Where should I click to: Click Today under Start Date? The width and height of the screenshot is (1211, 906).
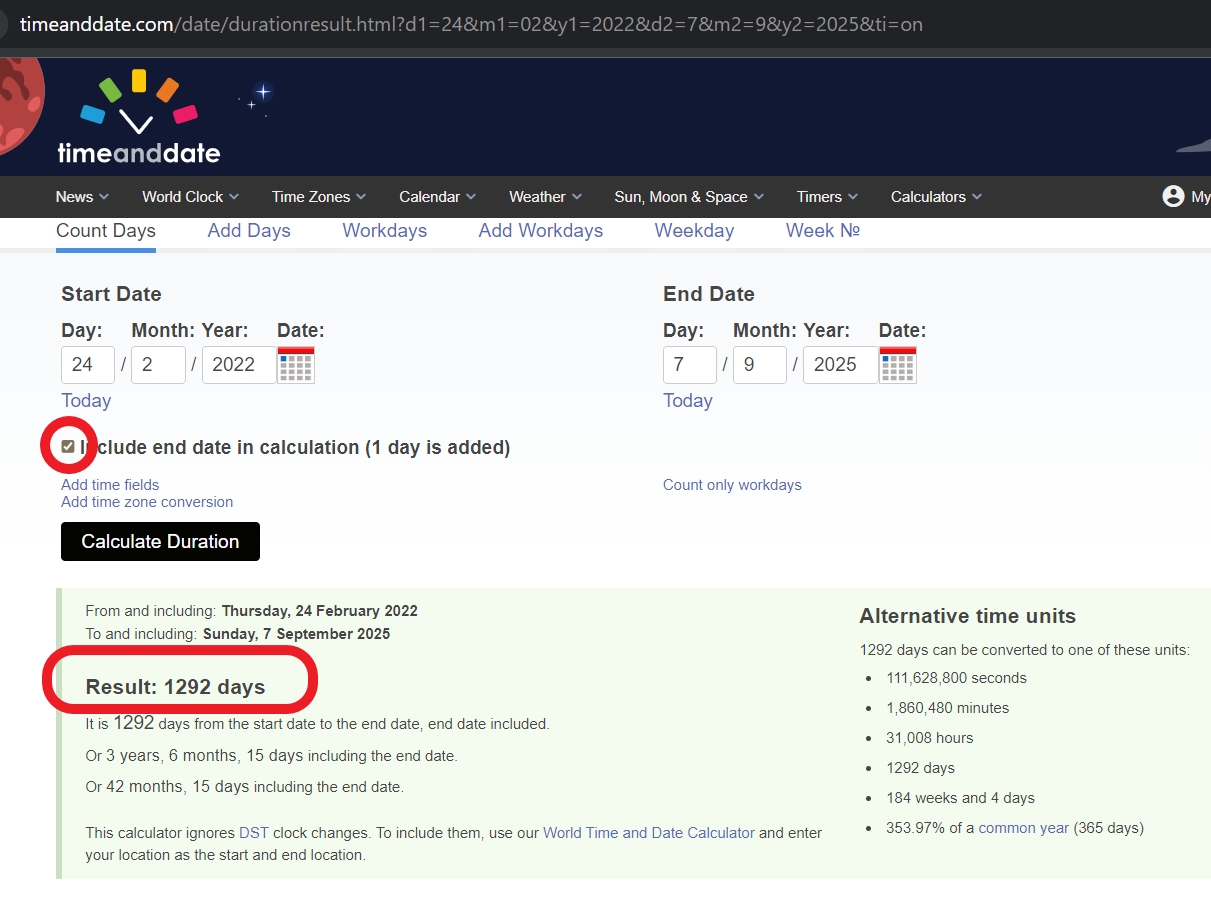(x=86, y=401)
